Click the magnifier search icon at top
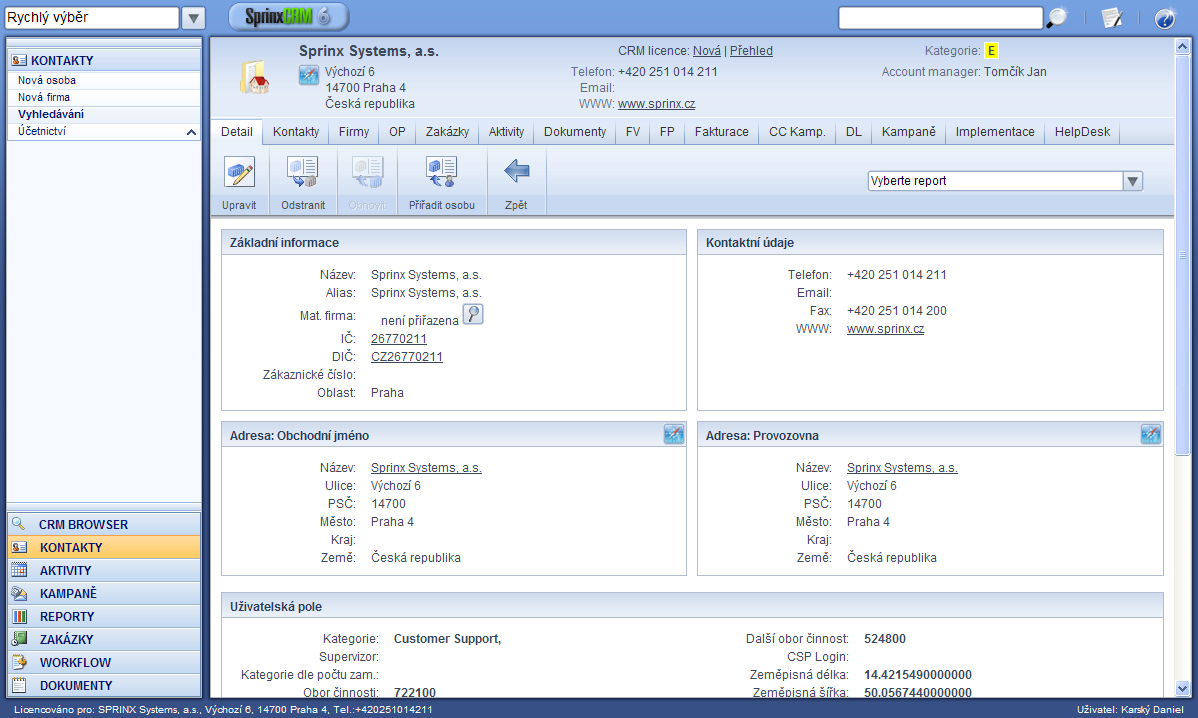This screenshot has height=718, width=1198. point(1057,18)
